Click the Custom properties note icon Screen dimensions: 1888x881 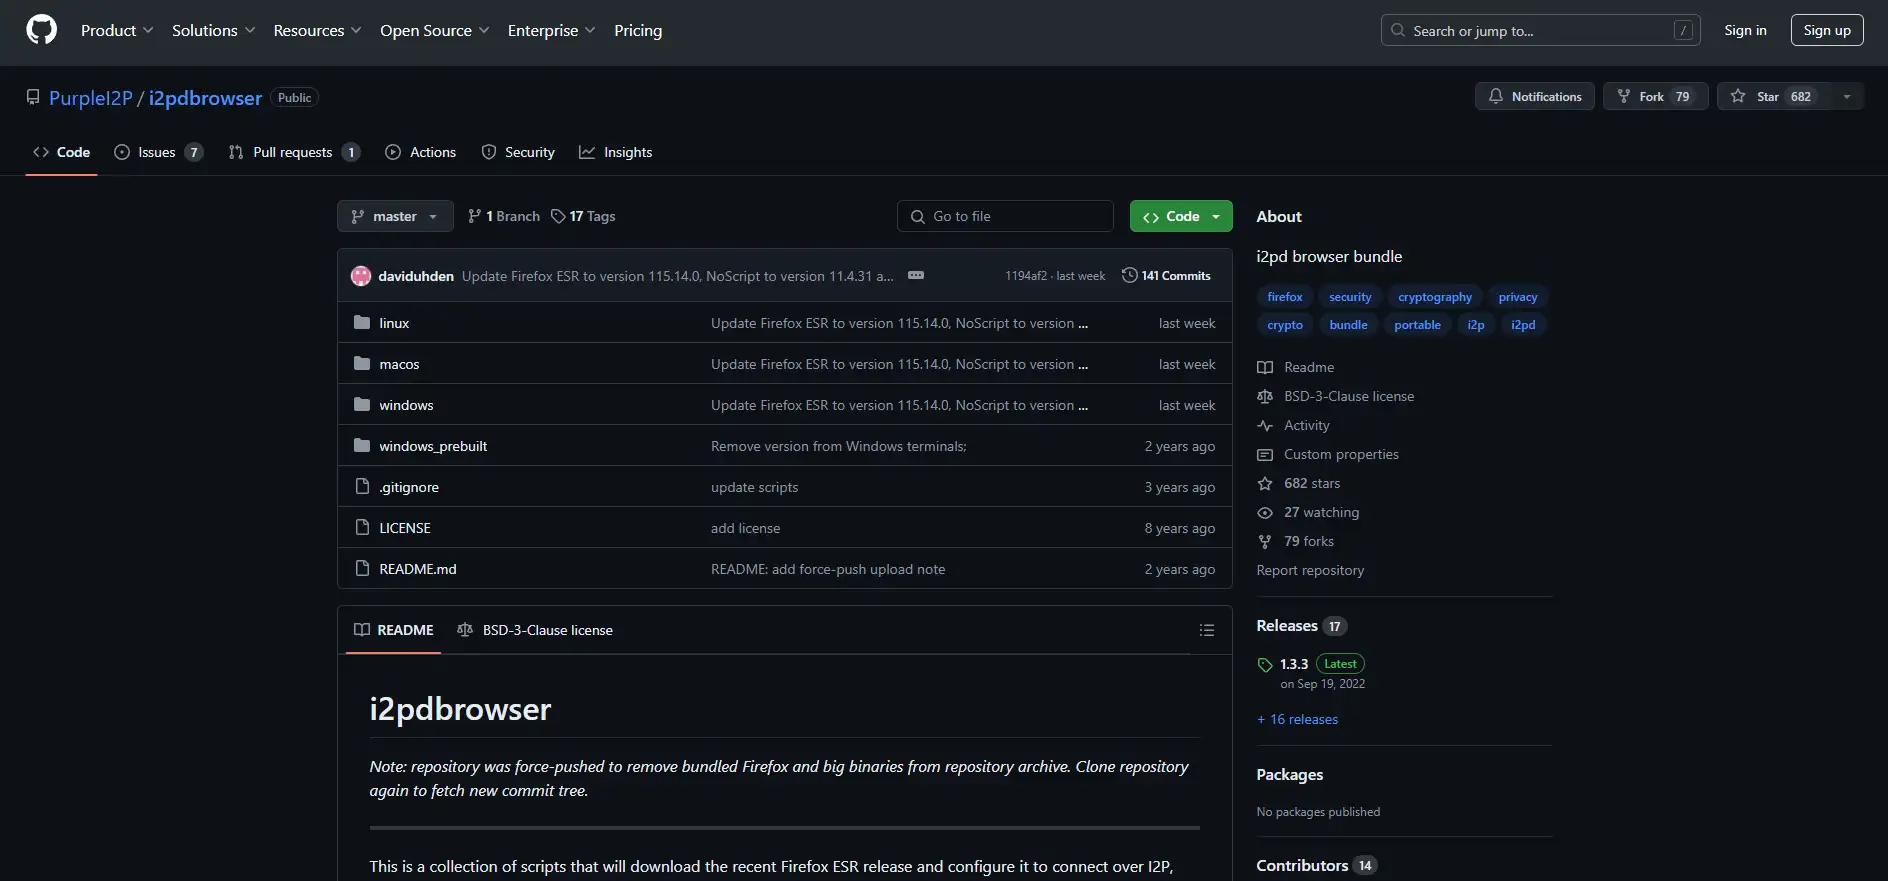tap(1265, 454)
